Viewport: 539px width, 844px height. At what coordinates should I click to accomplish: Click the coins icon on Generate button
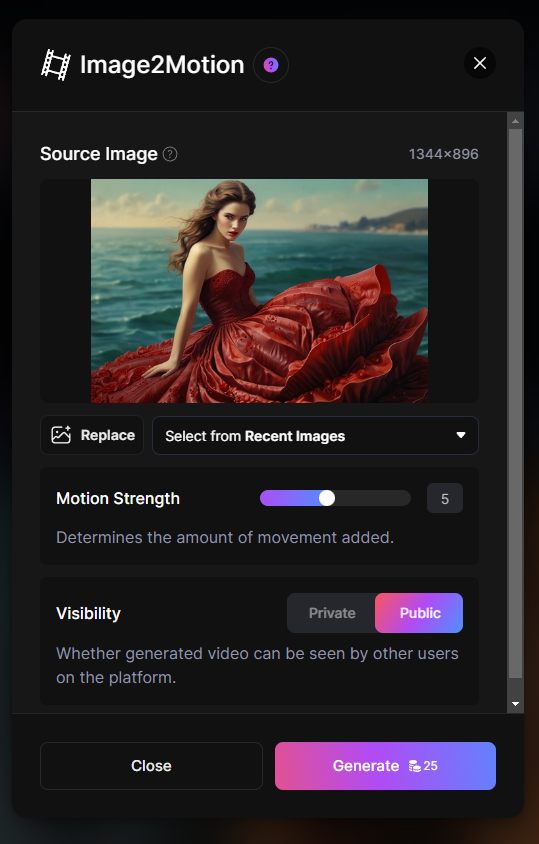[415, 766]
